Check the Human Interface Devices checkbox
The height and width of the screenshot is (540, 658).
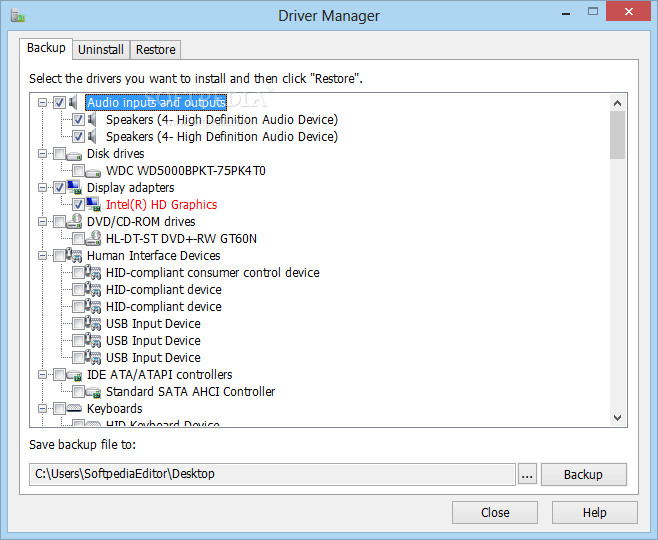59,256
